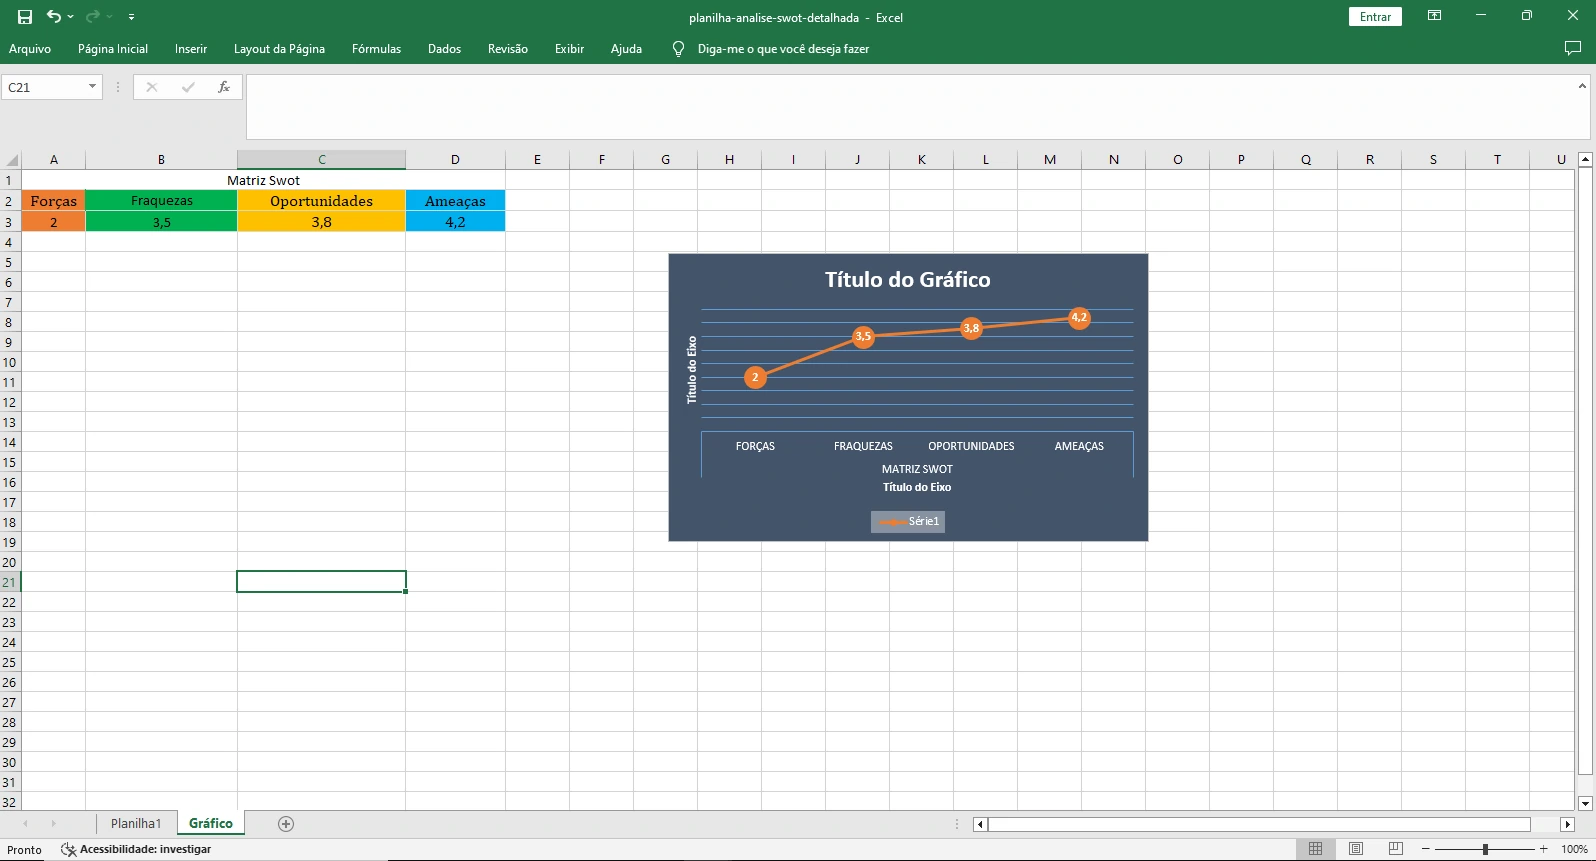
Task: Switch to Page Layout view
Action: coord(1356,849)
